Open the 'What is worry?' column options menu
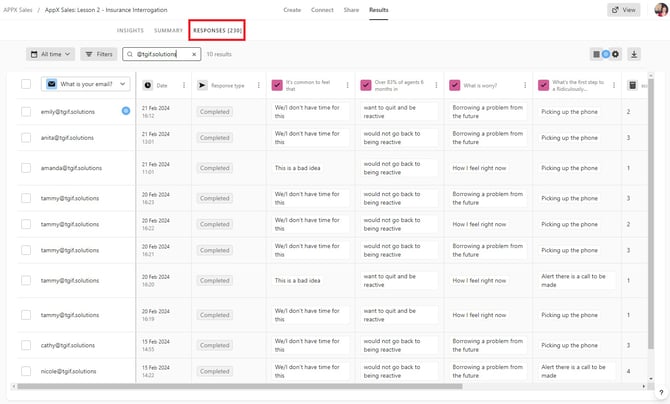 [526, 86]
